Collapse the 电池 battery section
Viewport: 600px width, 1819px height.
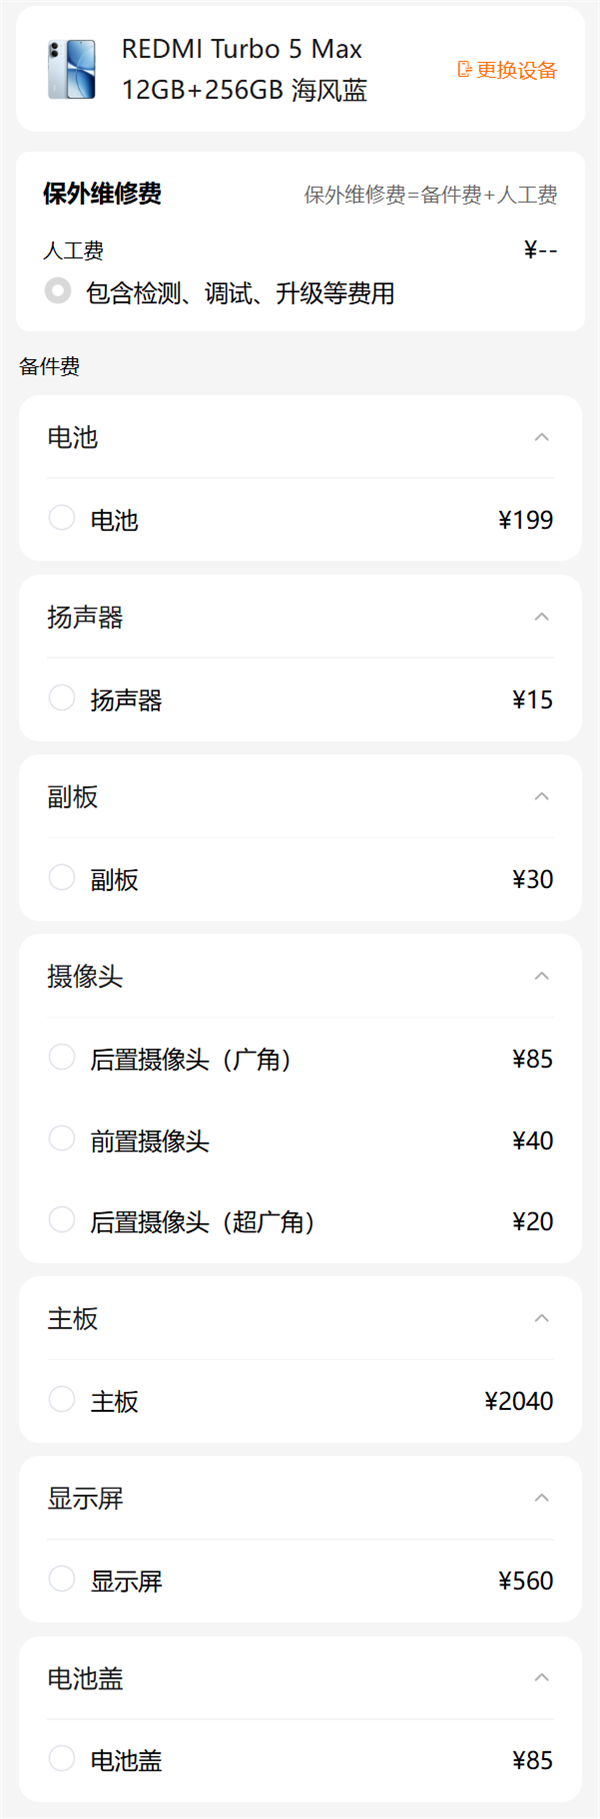tap(540, 437)
